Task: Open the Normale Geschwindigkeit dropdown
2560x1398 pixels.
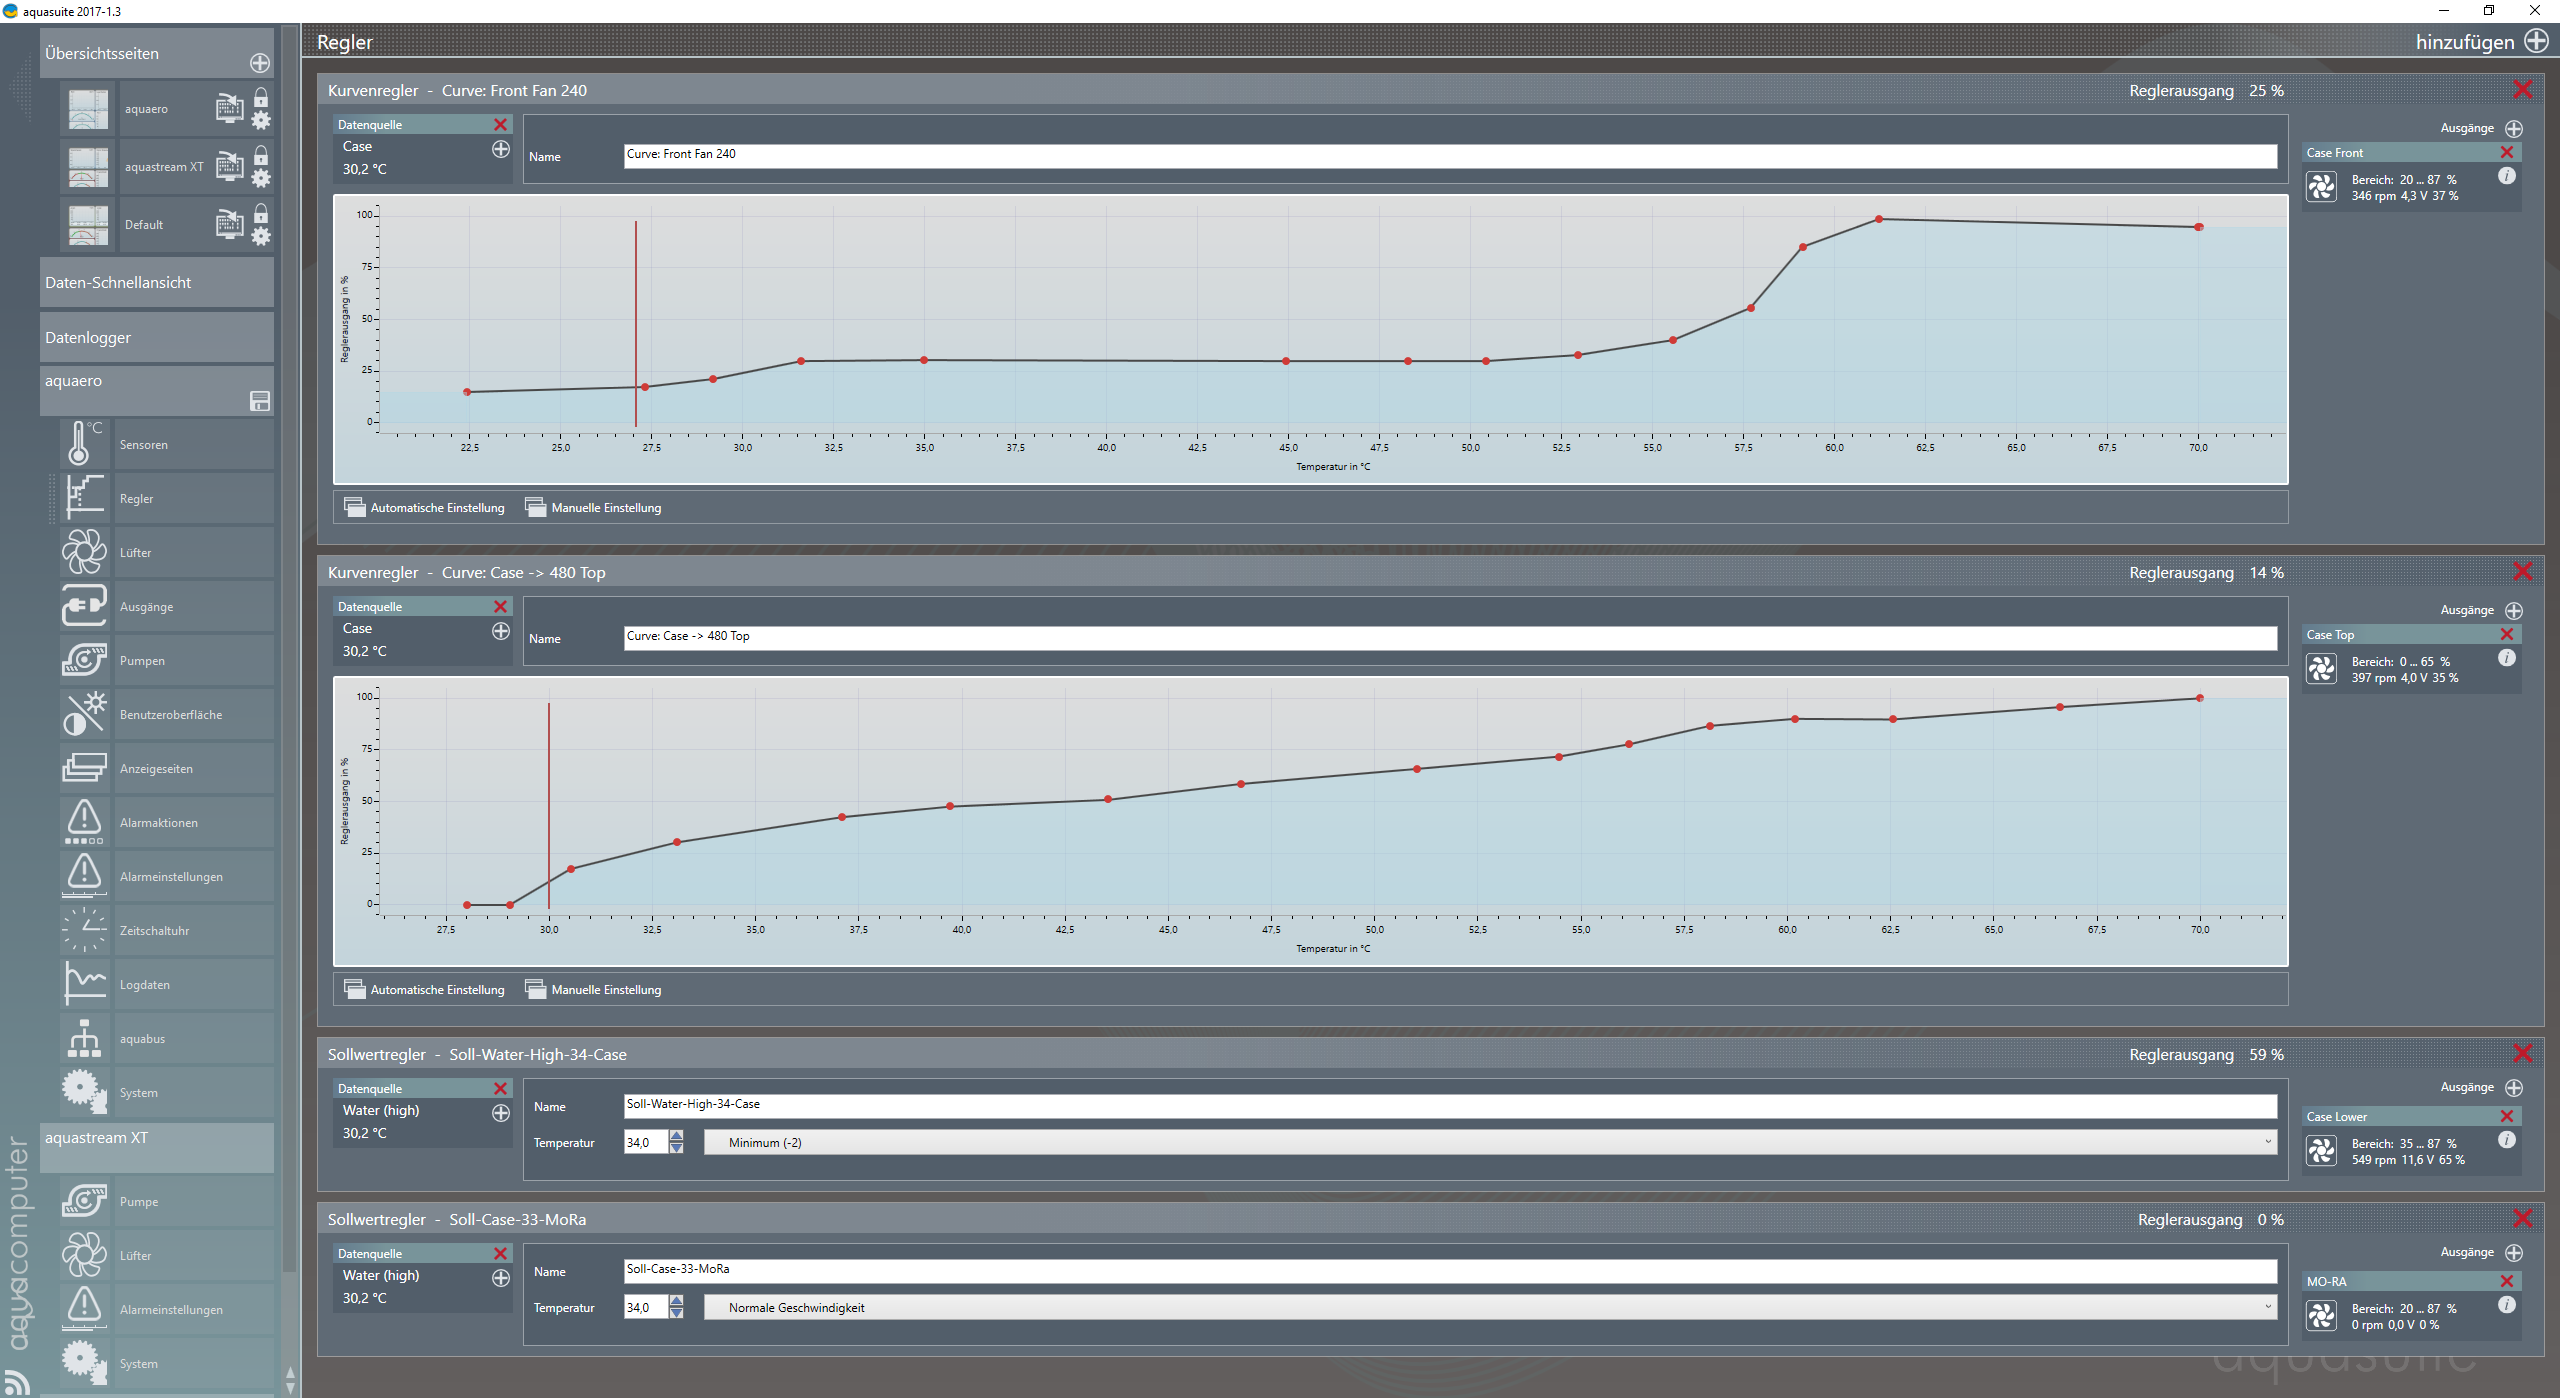Action: click(1490, 1307)
